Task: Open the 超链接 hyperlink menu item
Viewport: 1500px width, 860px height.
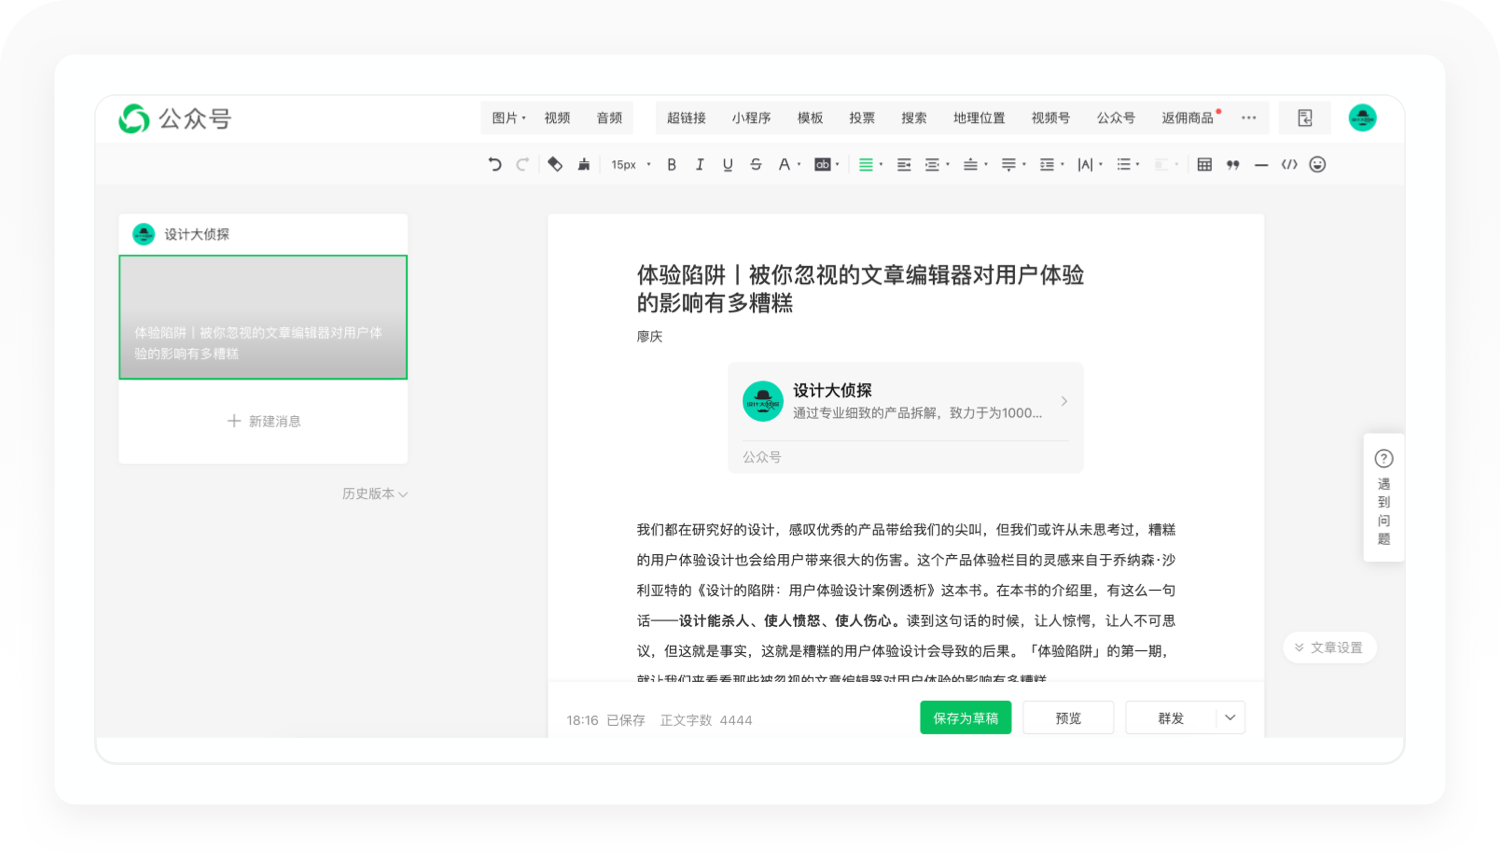Action: 686,118
